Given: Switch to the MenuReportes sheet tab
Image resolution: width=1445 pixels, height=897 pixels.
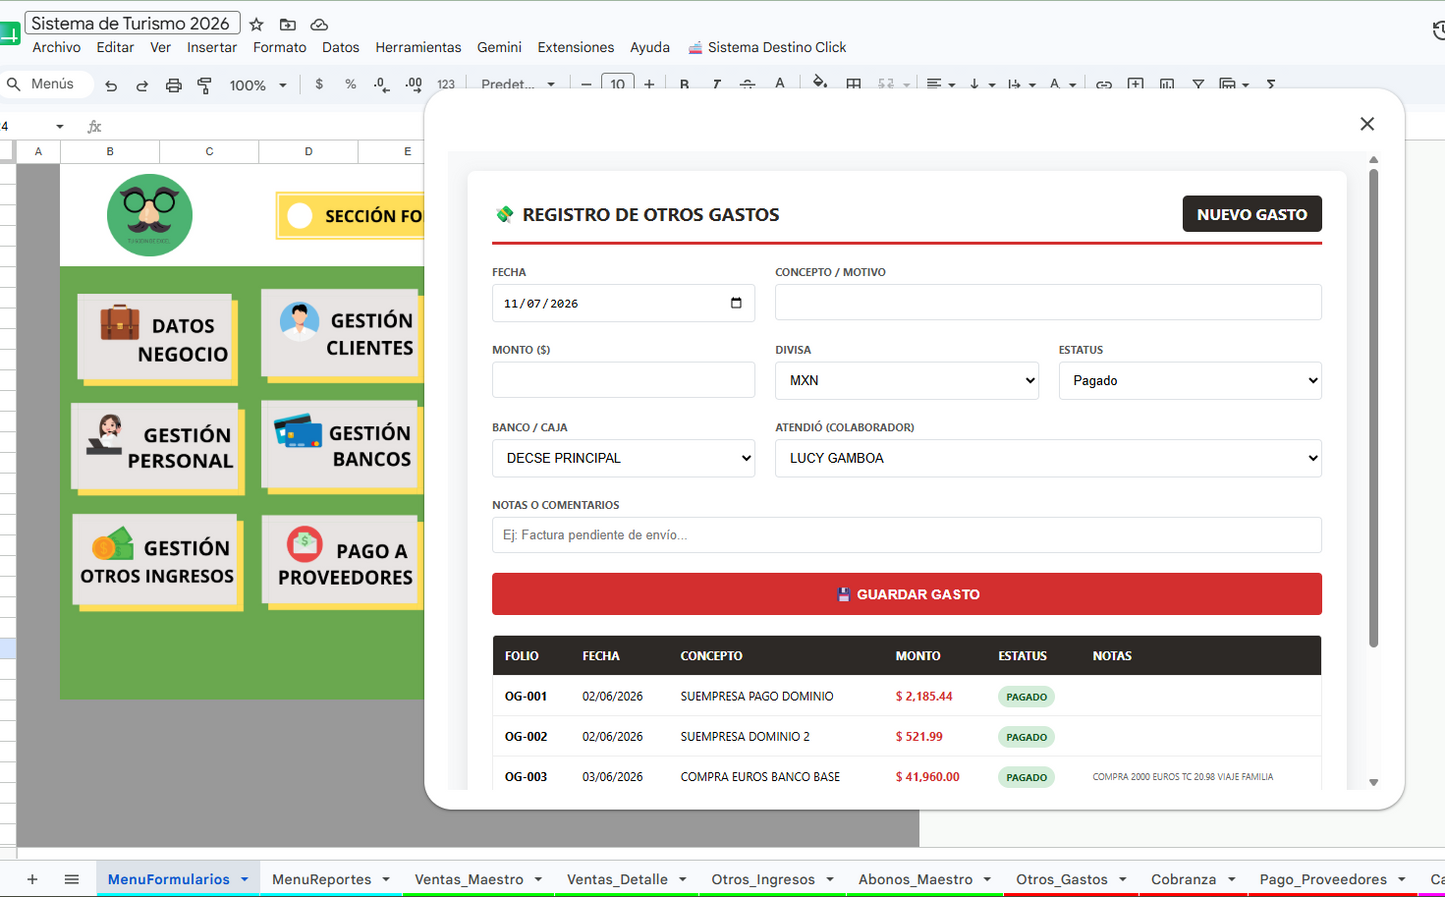Looking at the screenshot, I should coord(322,879).
